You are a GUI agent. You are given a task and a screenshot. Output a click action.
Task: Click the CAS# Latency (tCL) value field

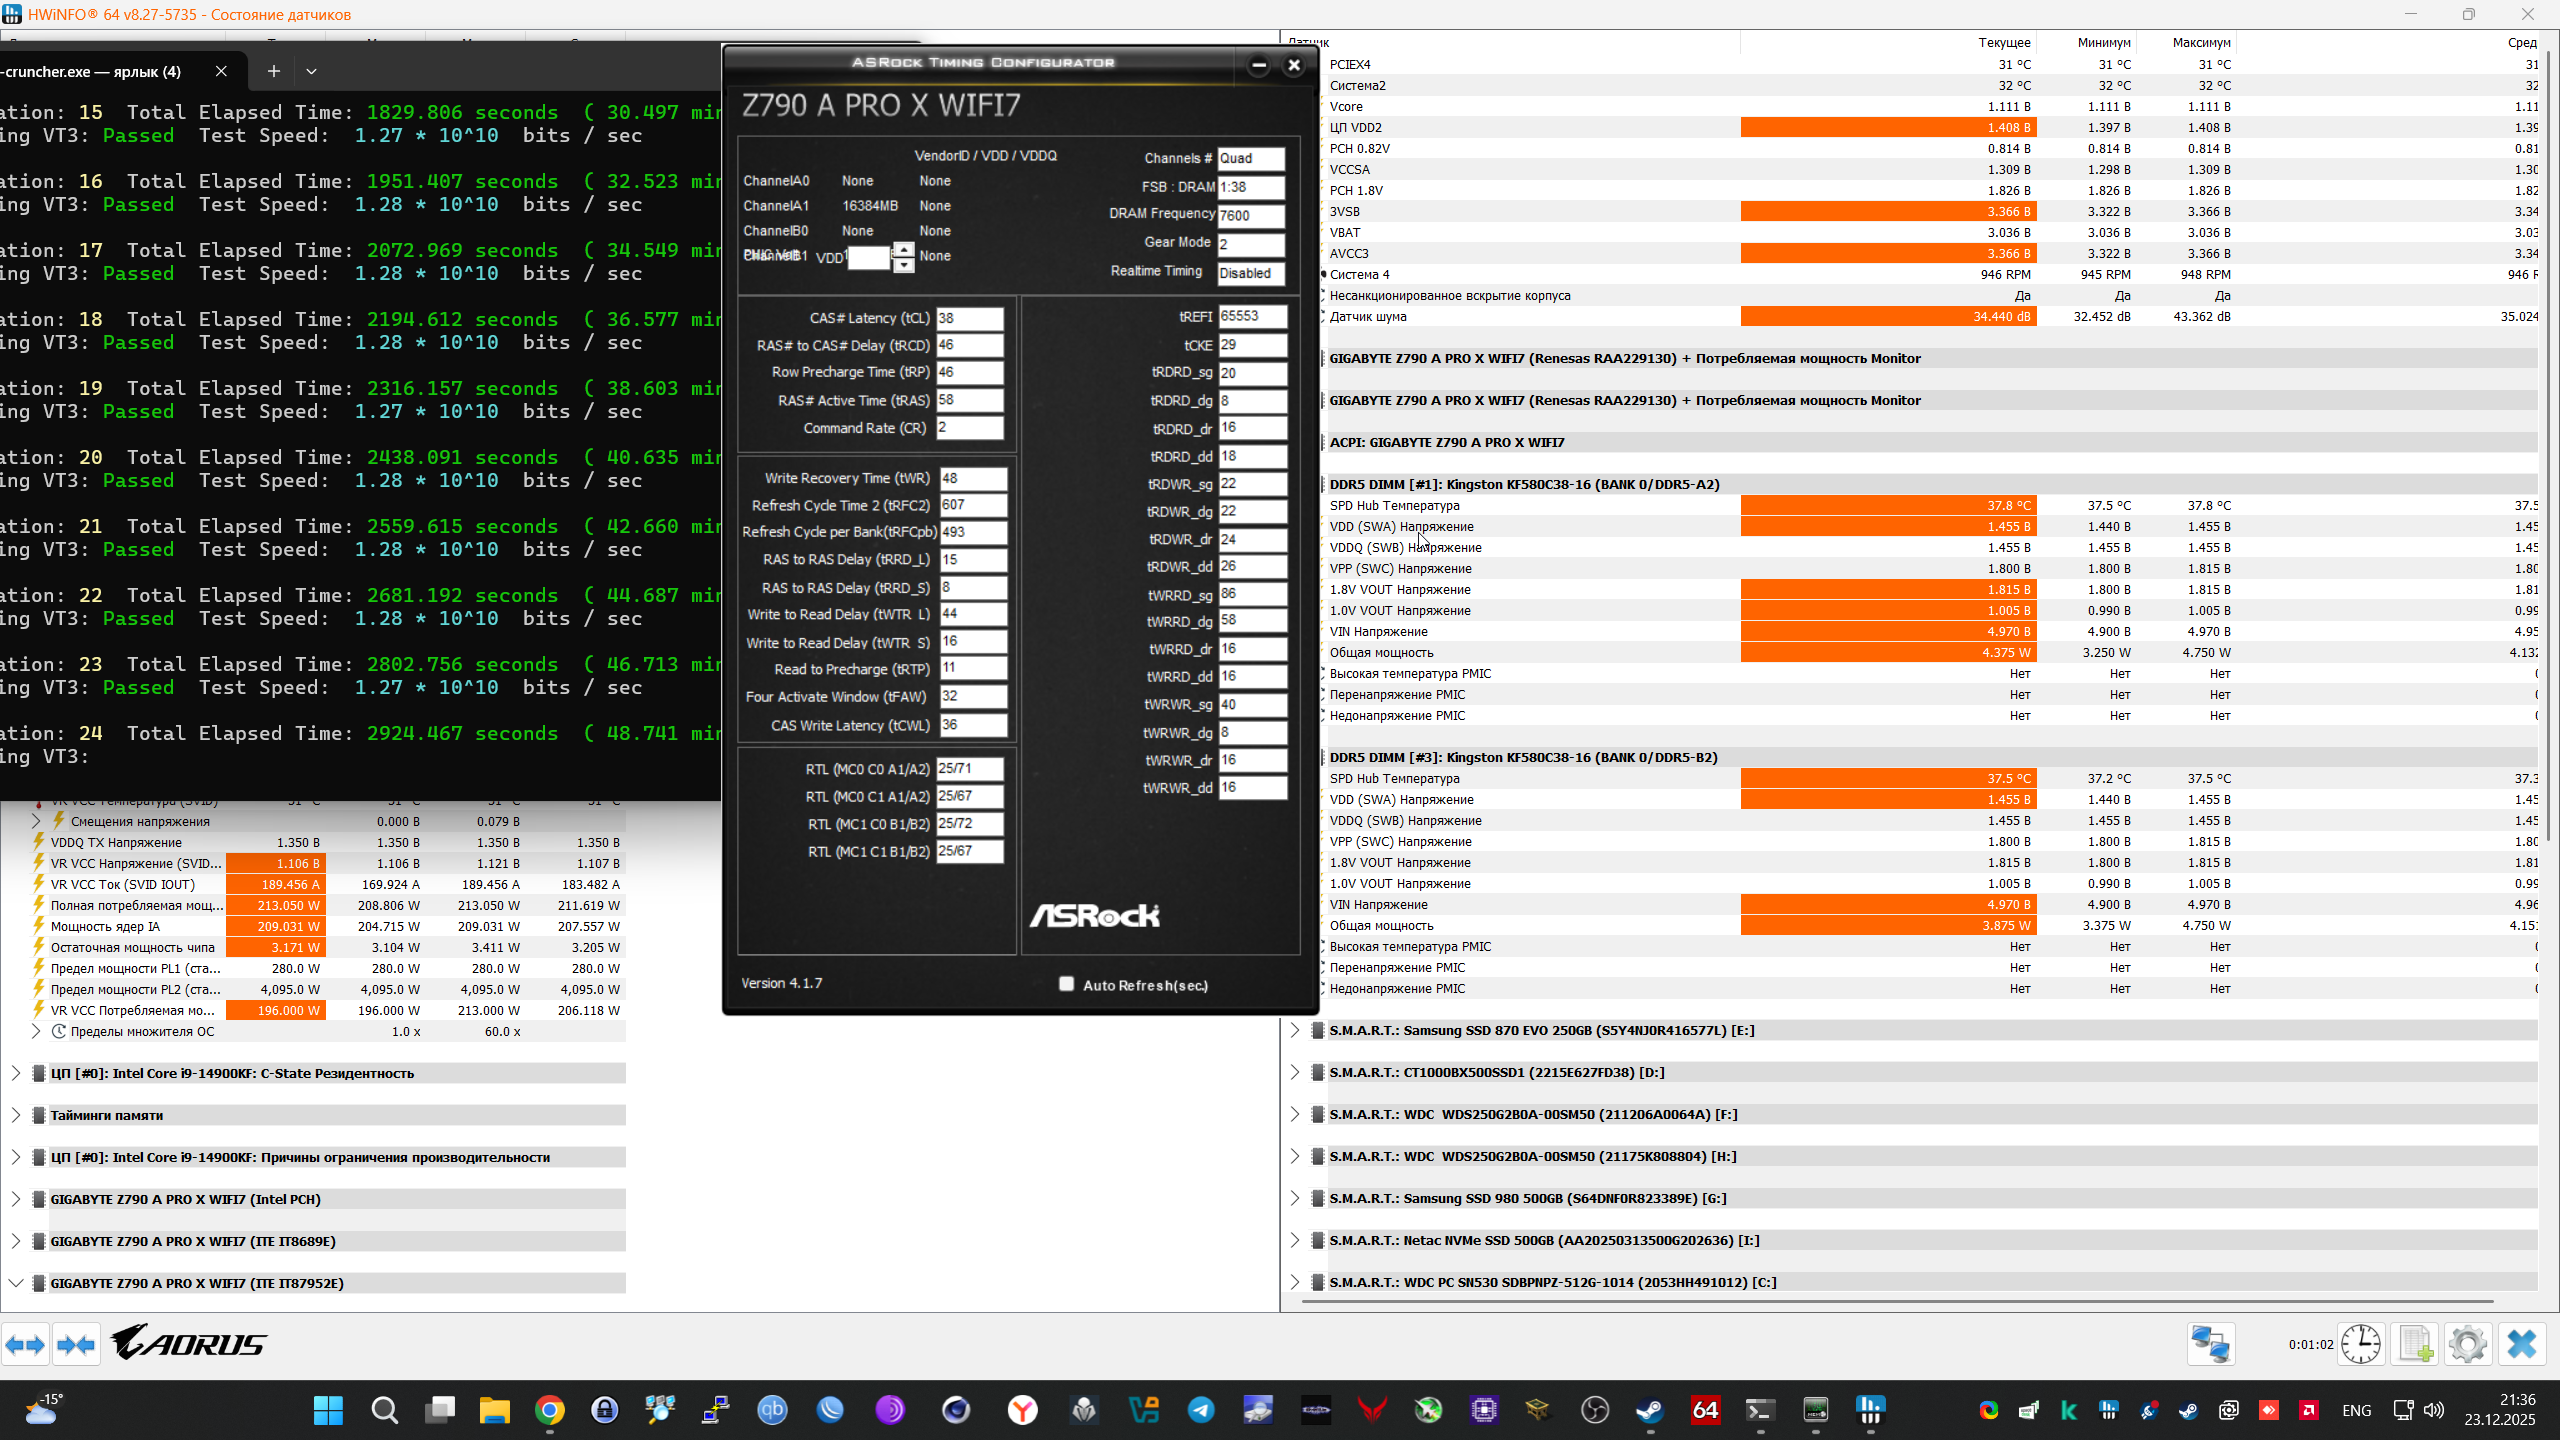pyautogui.click(x=969, y=318)
